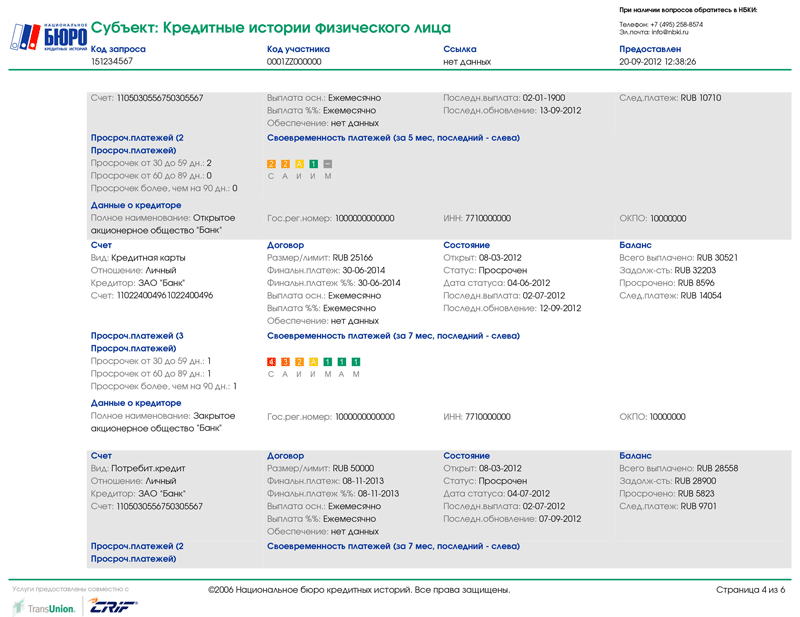Click the 'Предоставлен' header
The height and width of the screenshot is (617, 800).
click(x=650, y=49)
